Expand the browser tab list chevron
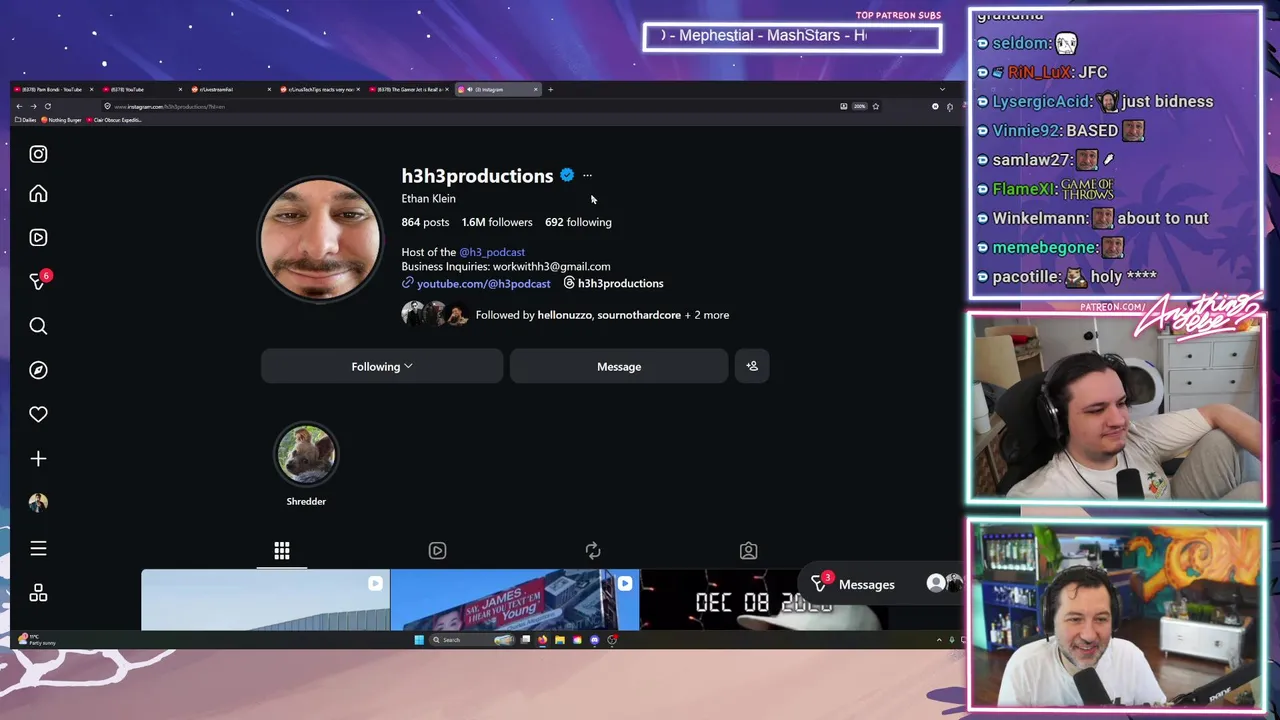Screen dimensions: 1280x720 [941, 89]
